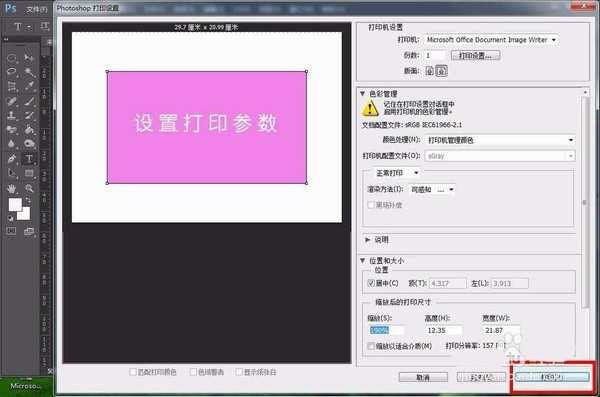Click the settings panel vertical scrollbar

click(584, 202)
